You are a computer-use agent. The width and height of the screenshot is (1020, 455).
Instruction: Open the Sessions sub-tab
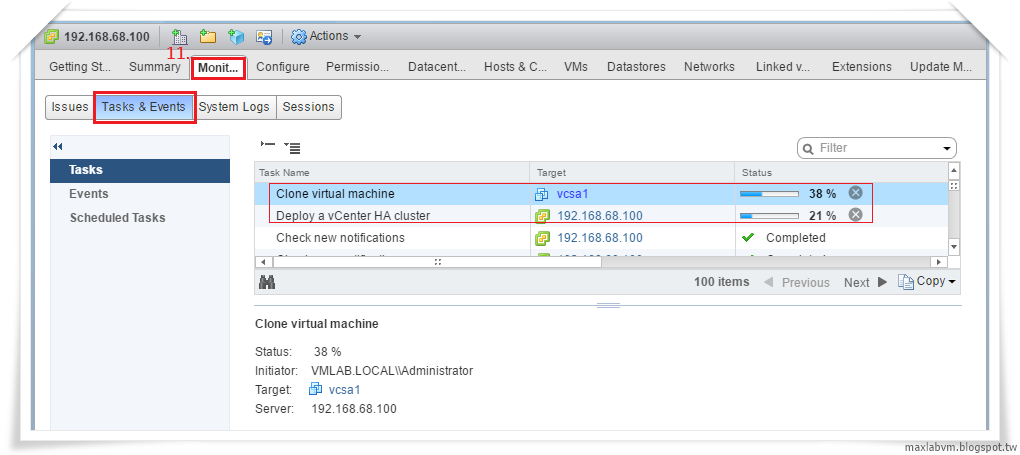308,107
